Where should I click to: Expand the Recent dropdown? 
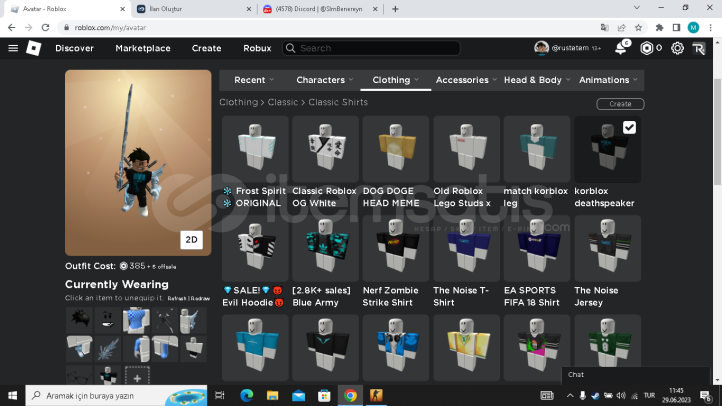254,80
